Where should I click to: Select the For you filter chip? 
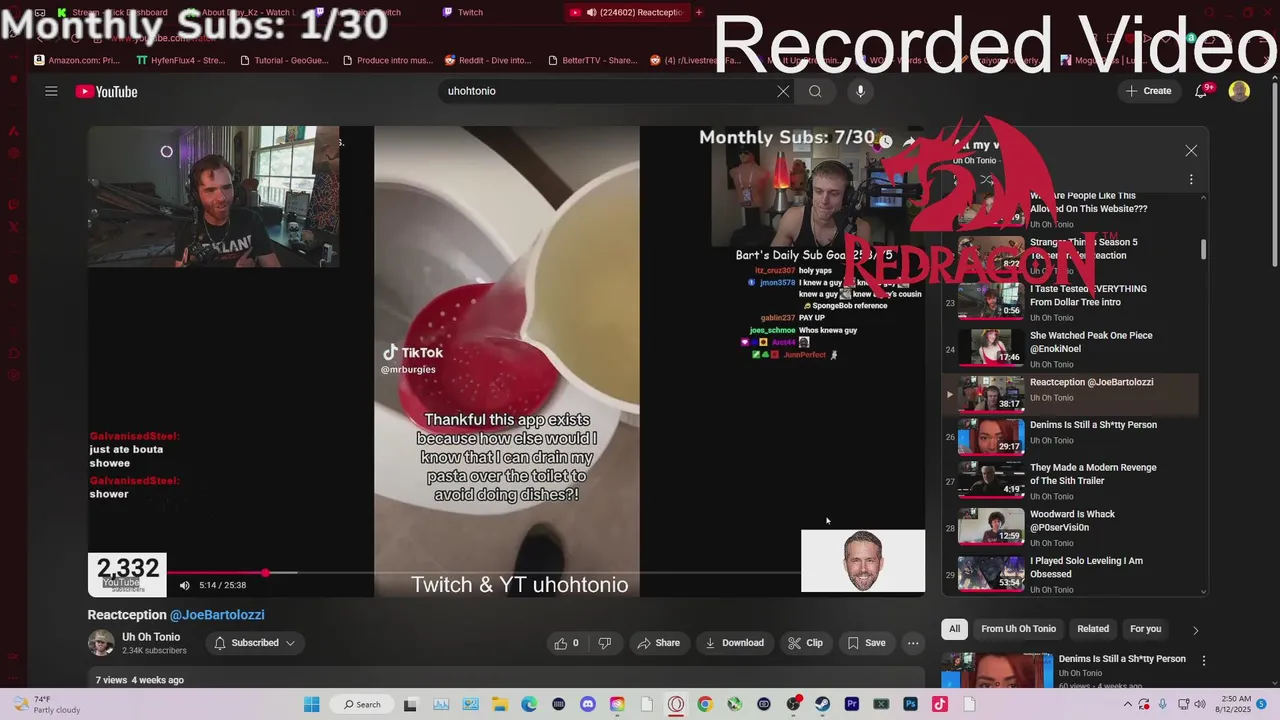point(1145,629)
